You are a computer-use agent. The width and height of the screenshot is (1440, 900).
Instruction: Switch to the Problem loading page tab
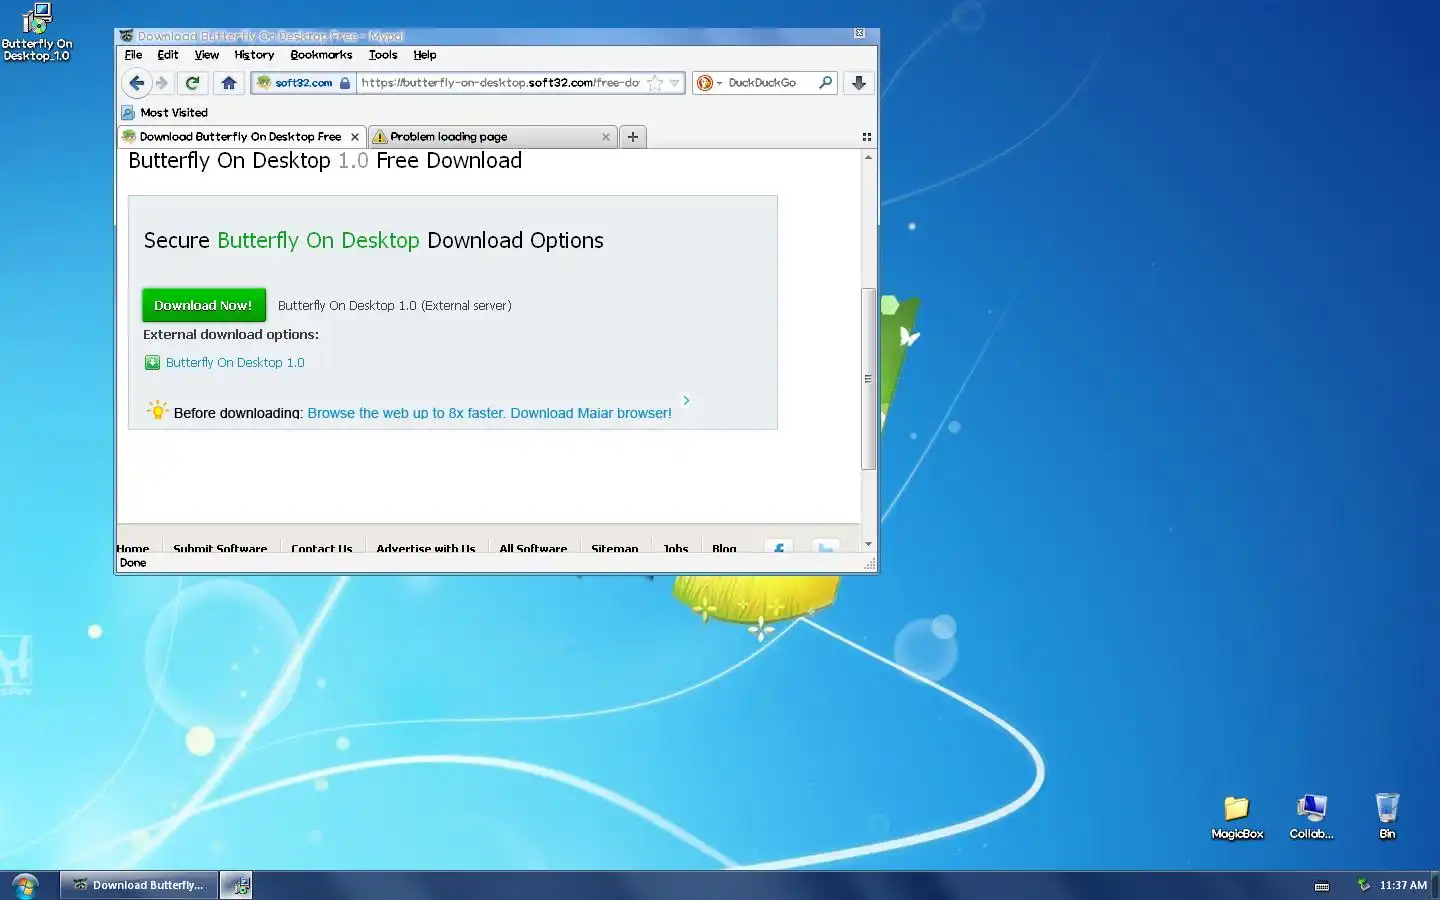point(492,137)
